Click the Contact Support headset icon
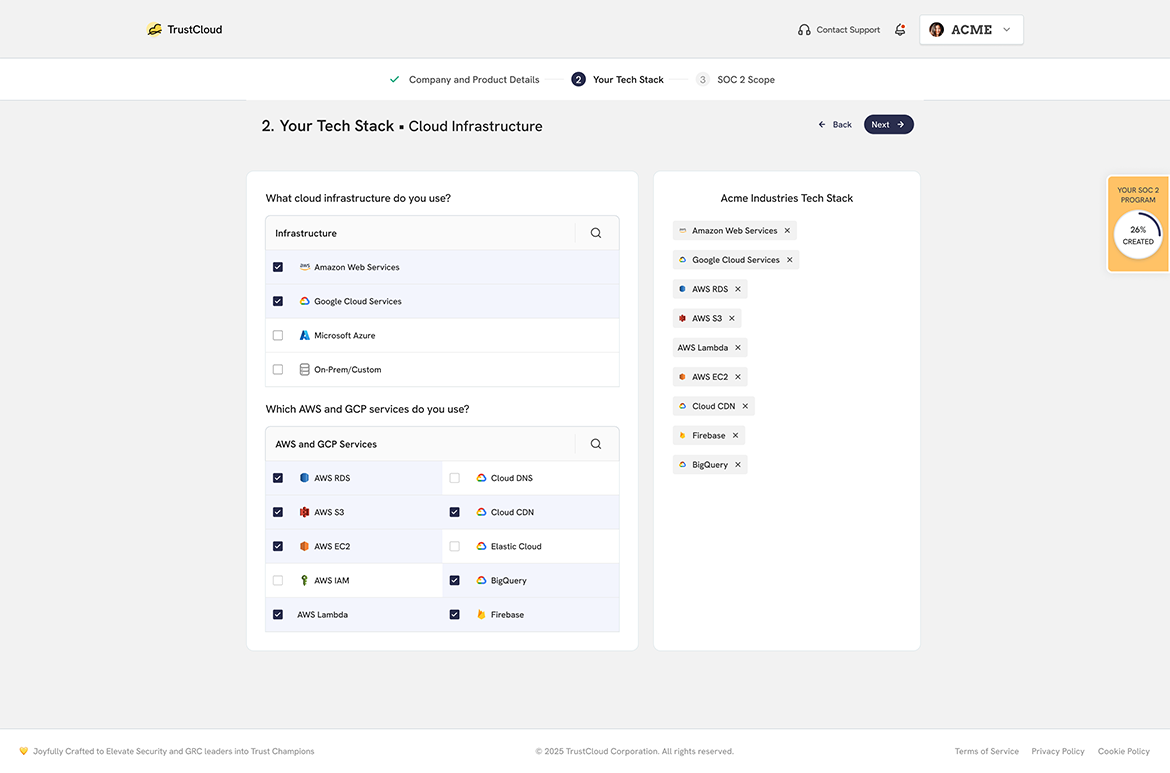The image size is (1170, 773). pos(804,30)
